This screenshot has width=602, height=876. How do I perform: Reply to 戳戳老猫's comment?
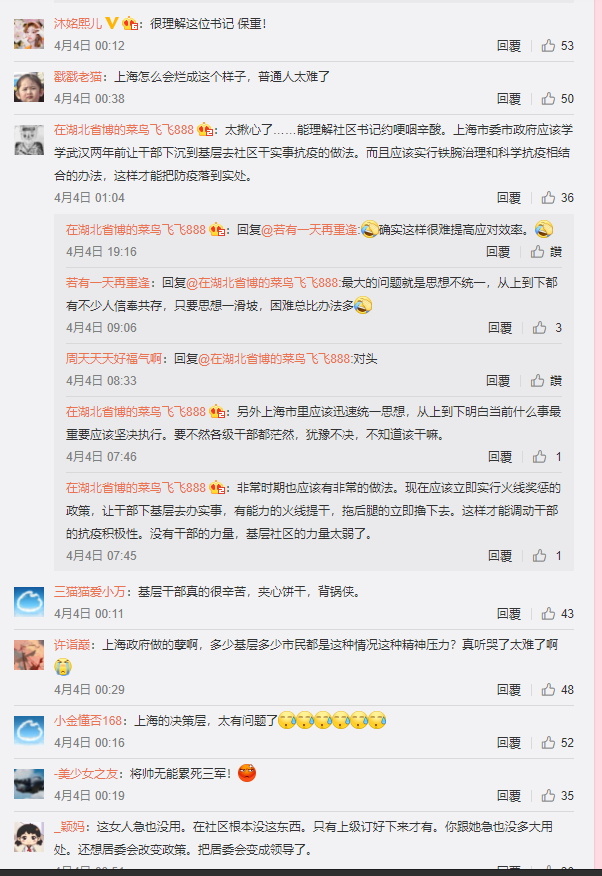(x=509, y=99)
